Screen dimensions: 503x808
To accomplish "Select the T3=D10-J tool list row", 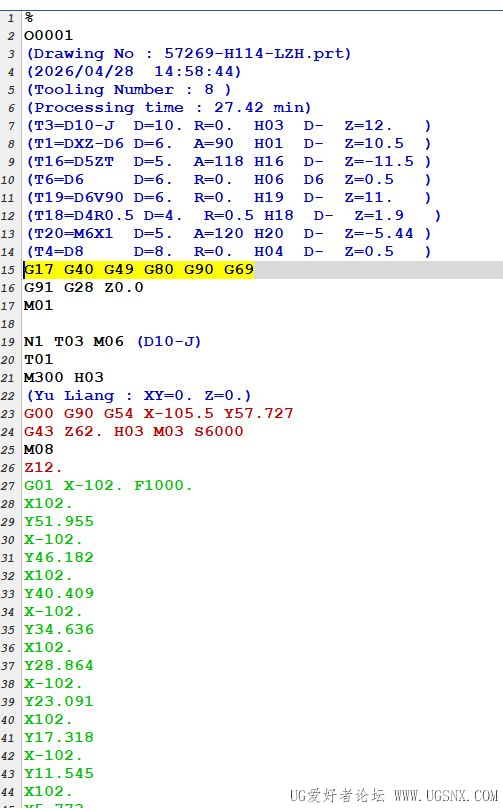I will 228,126.
